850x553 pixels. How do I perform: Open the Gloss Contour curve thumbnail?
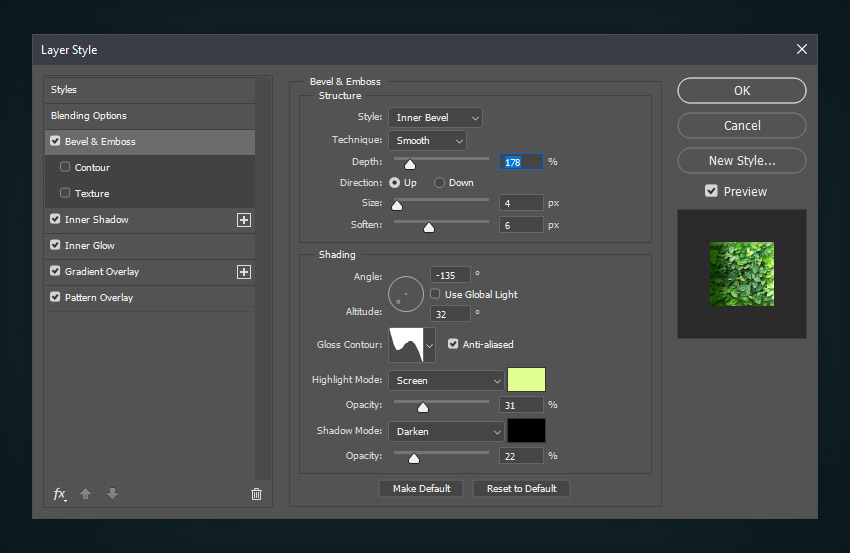pos(406,345)
